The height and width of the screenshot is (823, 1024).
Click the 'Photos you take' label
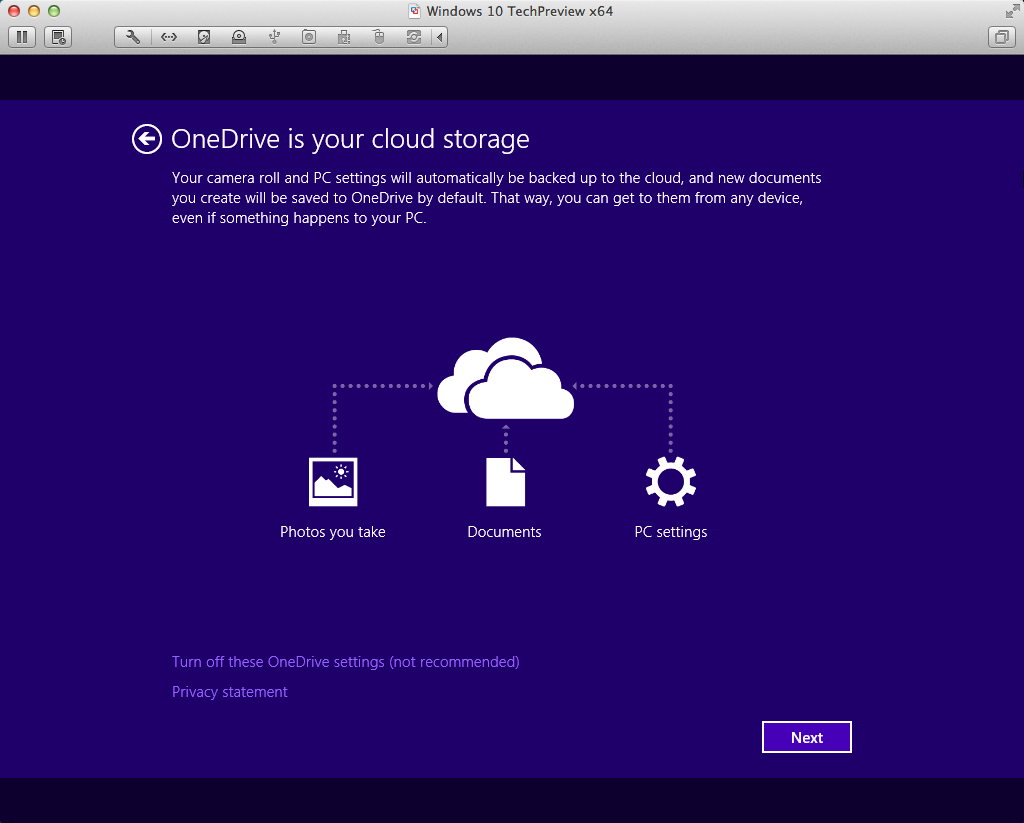click(332, 532)
